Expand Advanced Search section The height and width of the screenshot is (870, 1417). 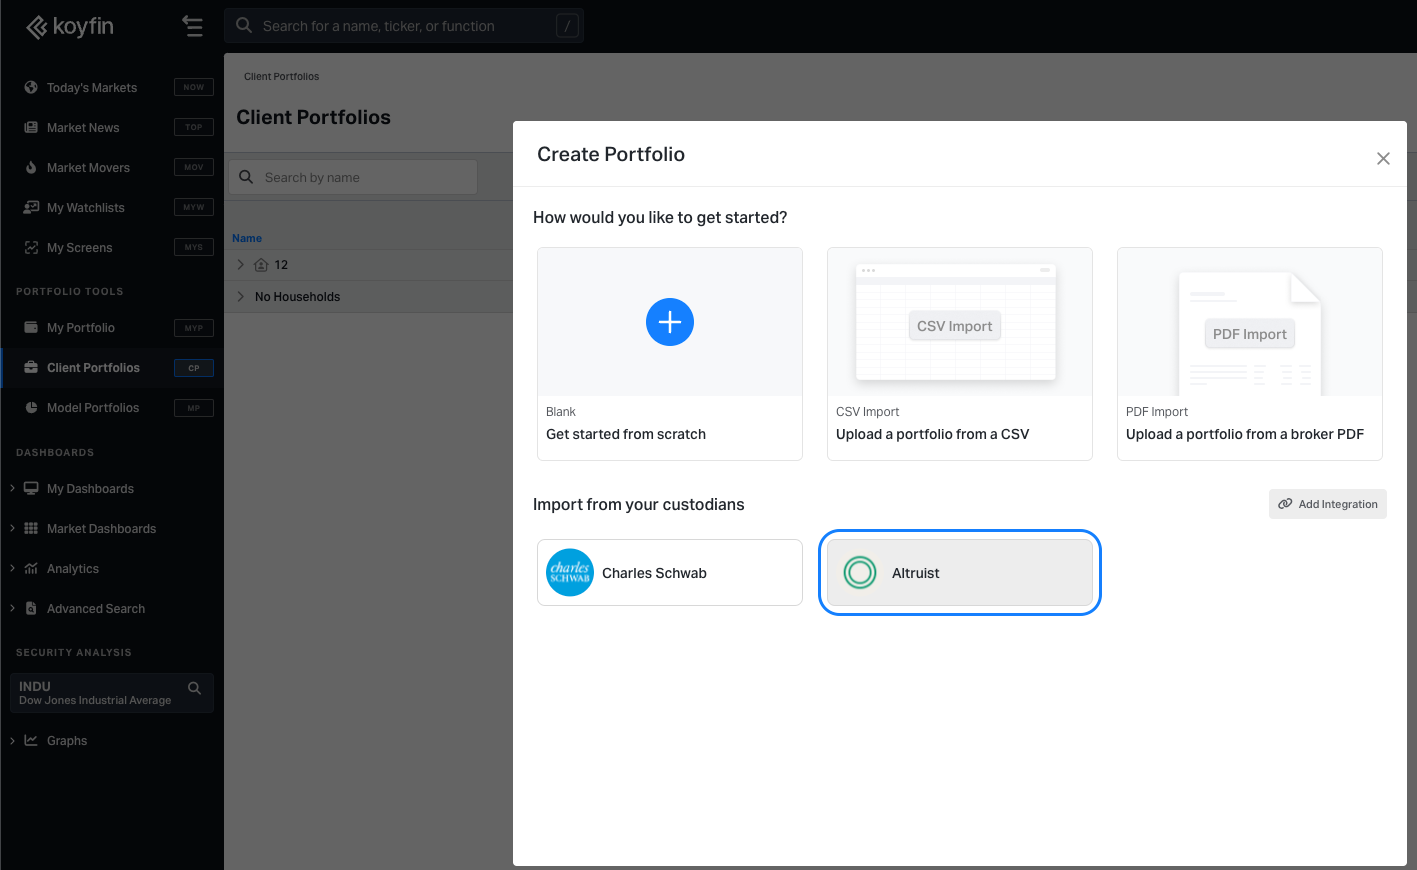12,608
